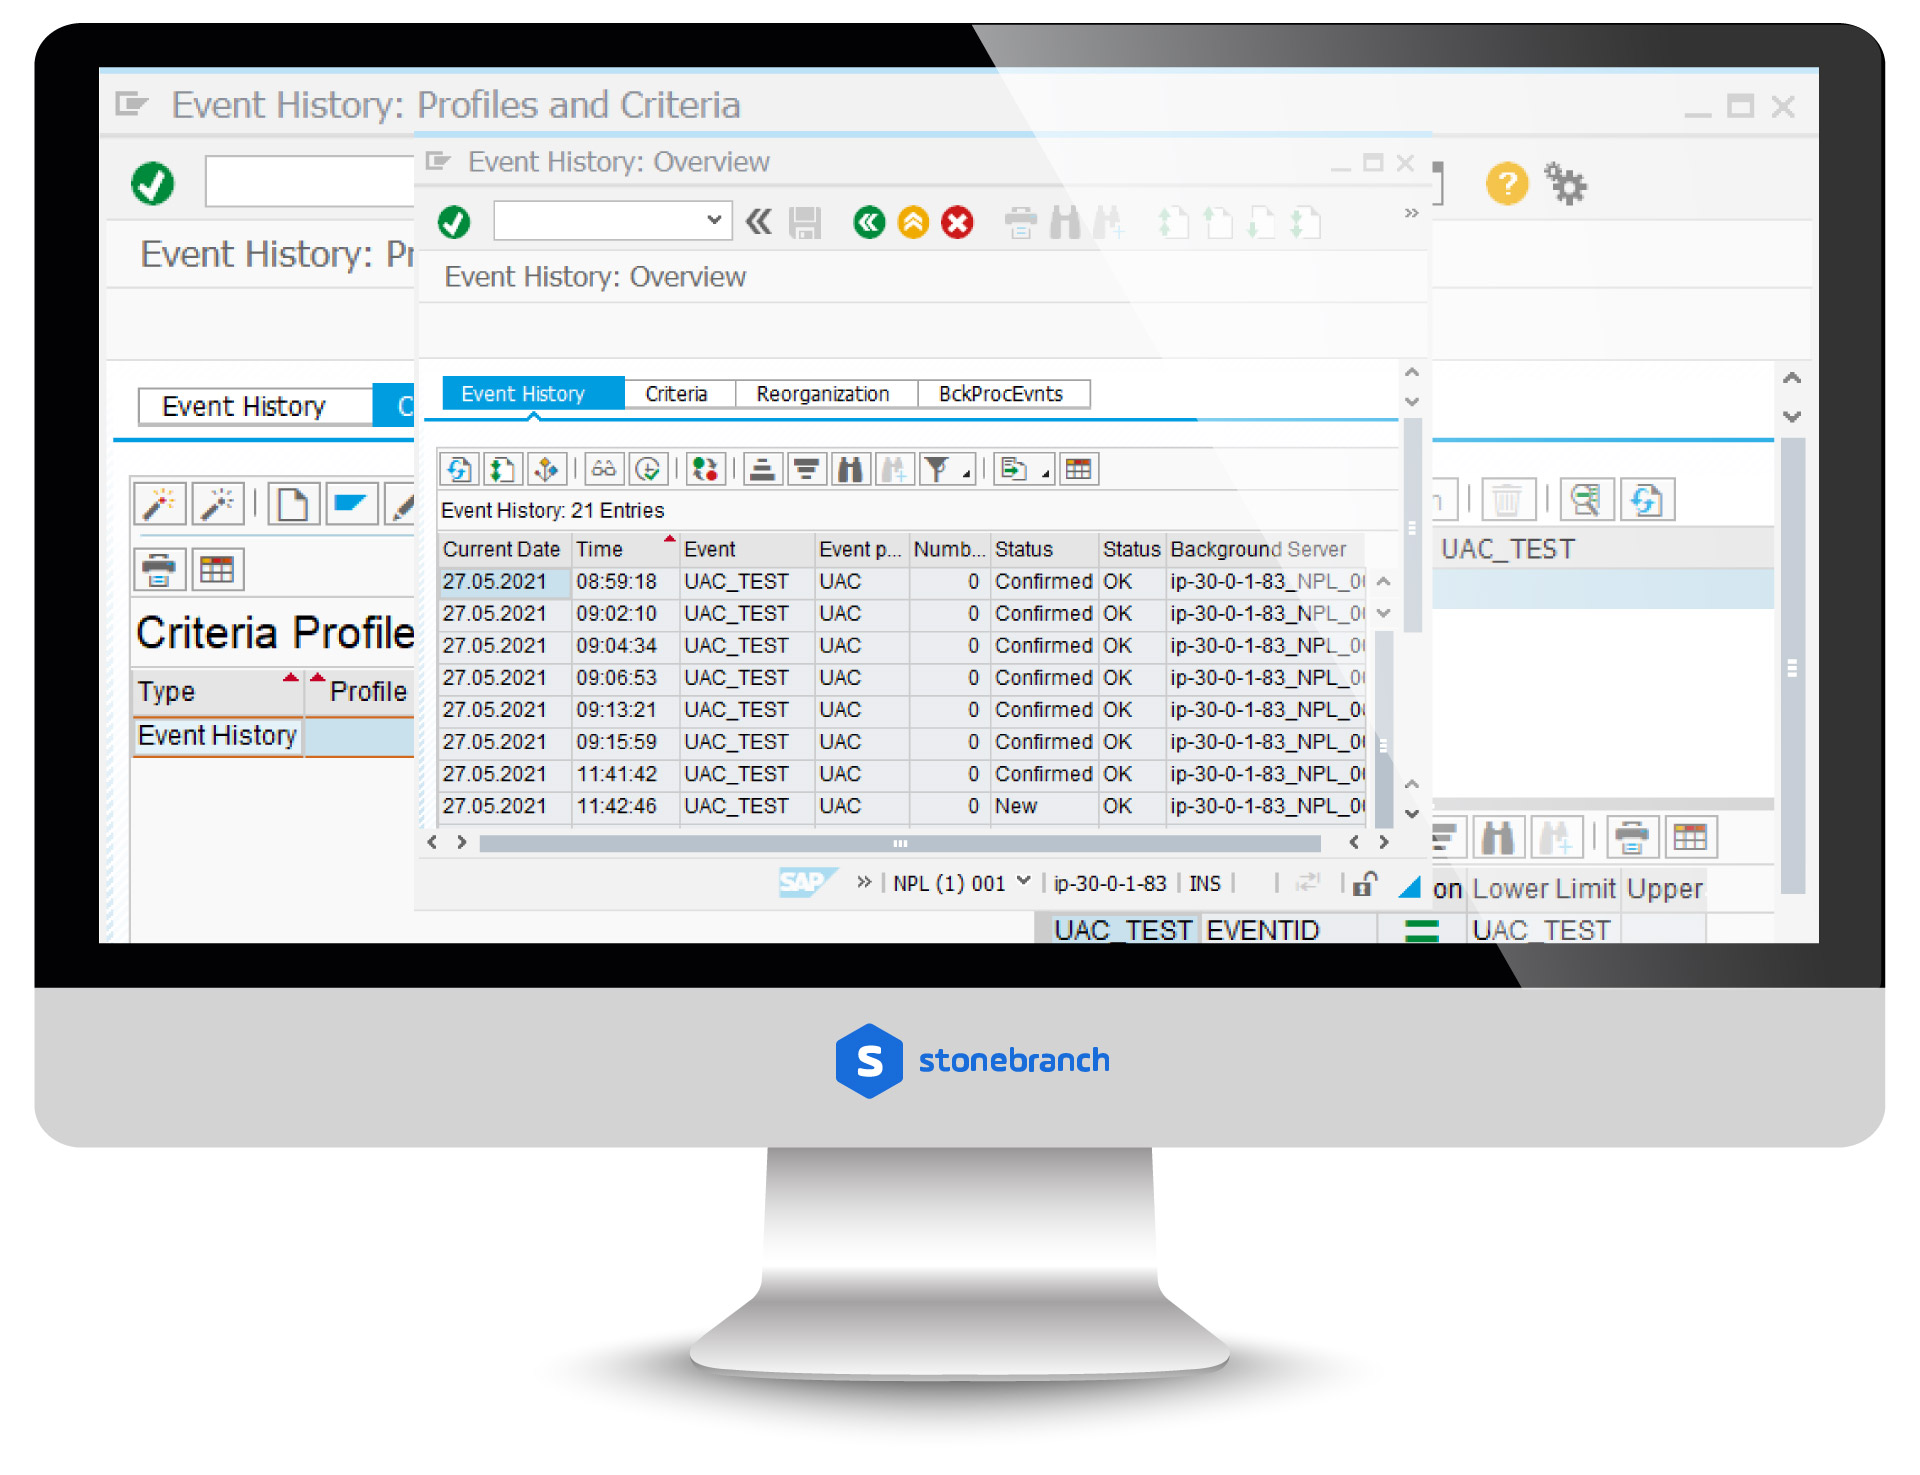
Task: Select Event History tab in Profiles background window
Action: click(254, 407)
